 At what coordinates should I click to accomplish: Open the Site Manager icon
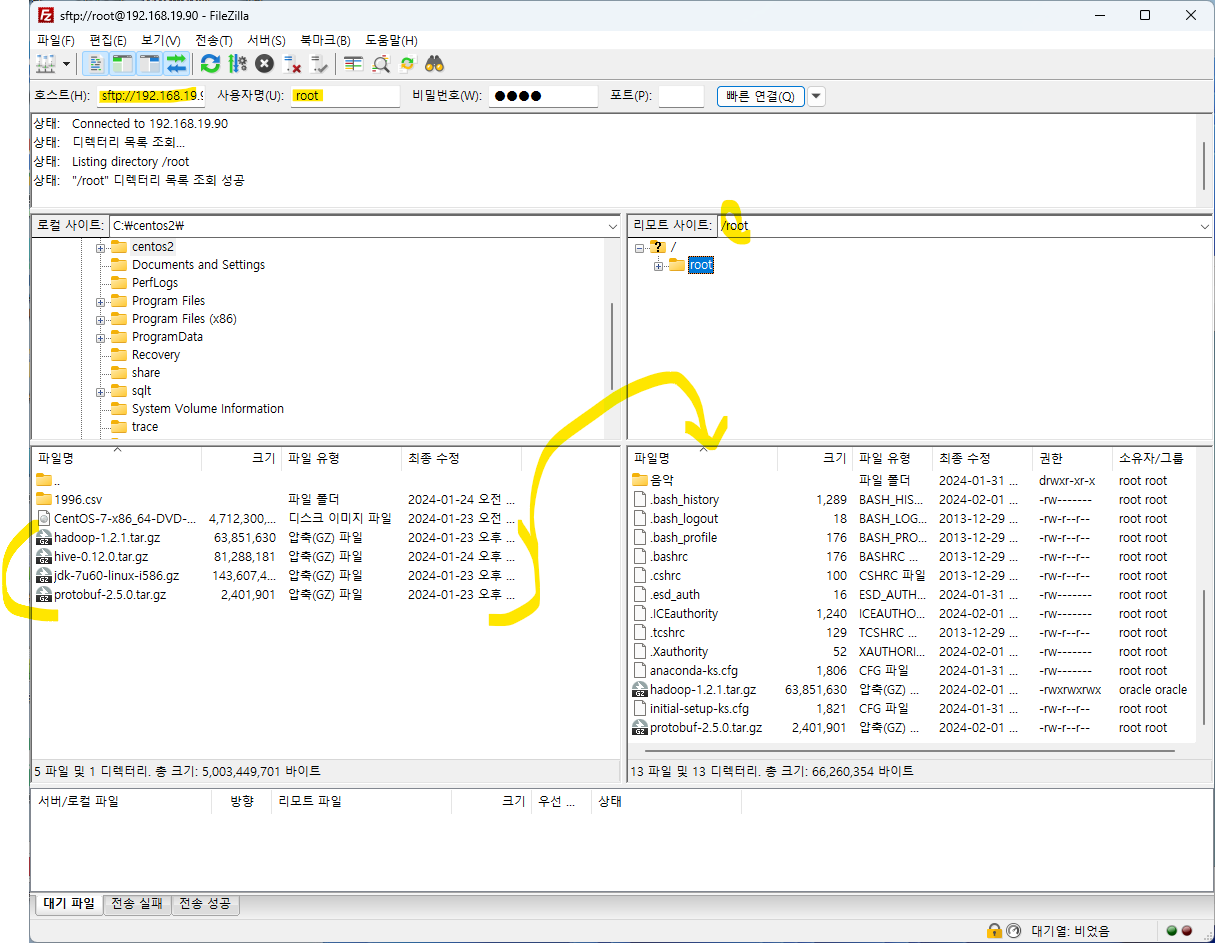click(45, 64)
